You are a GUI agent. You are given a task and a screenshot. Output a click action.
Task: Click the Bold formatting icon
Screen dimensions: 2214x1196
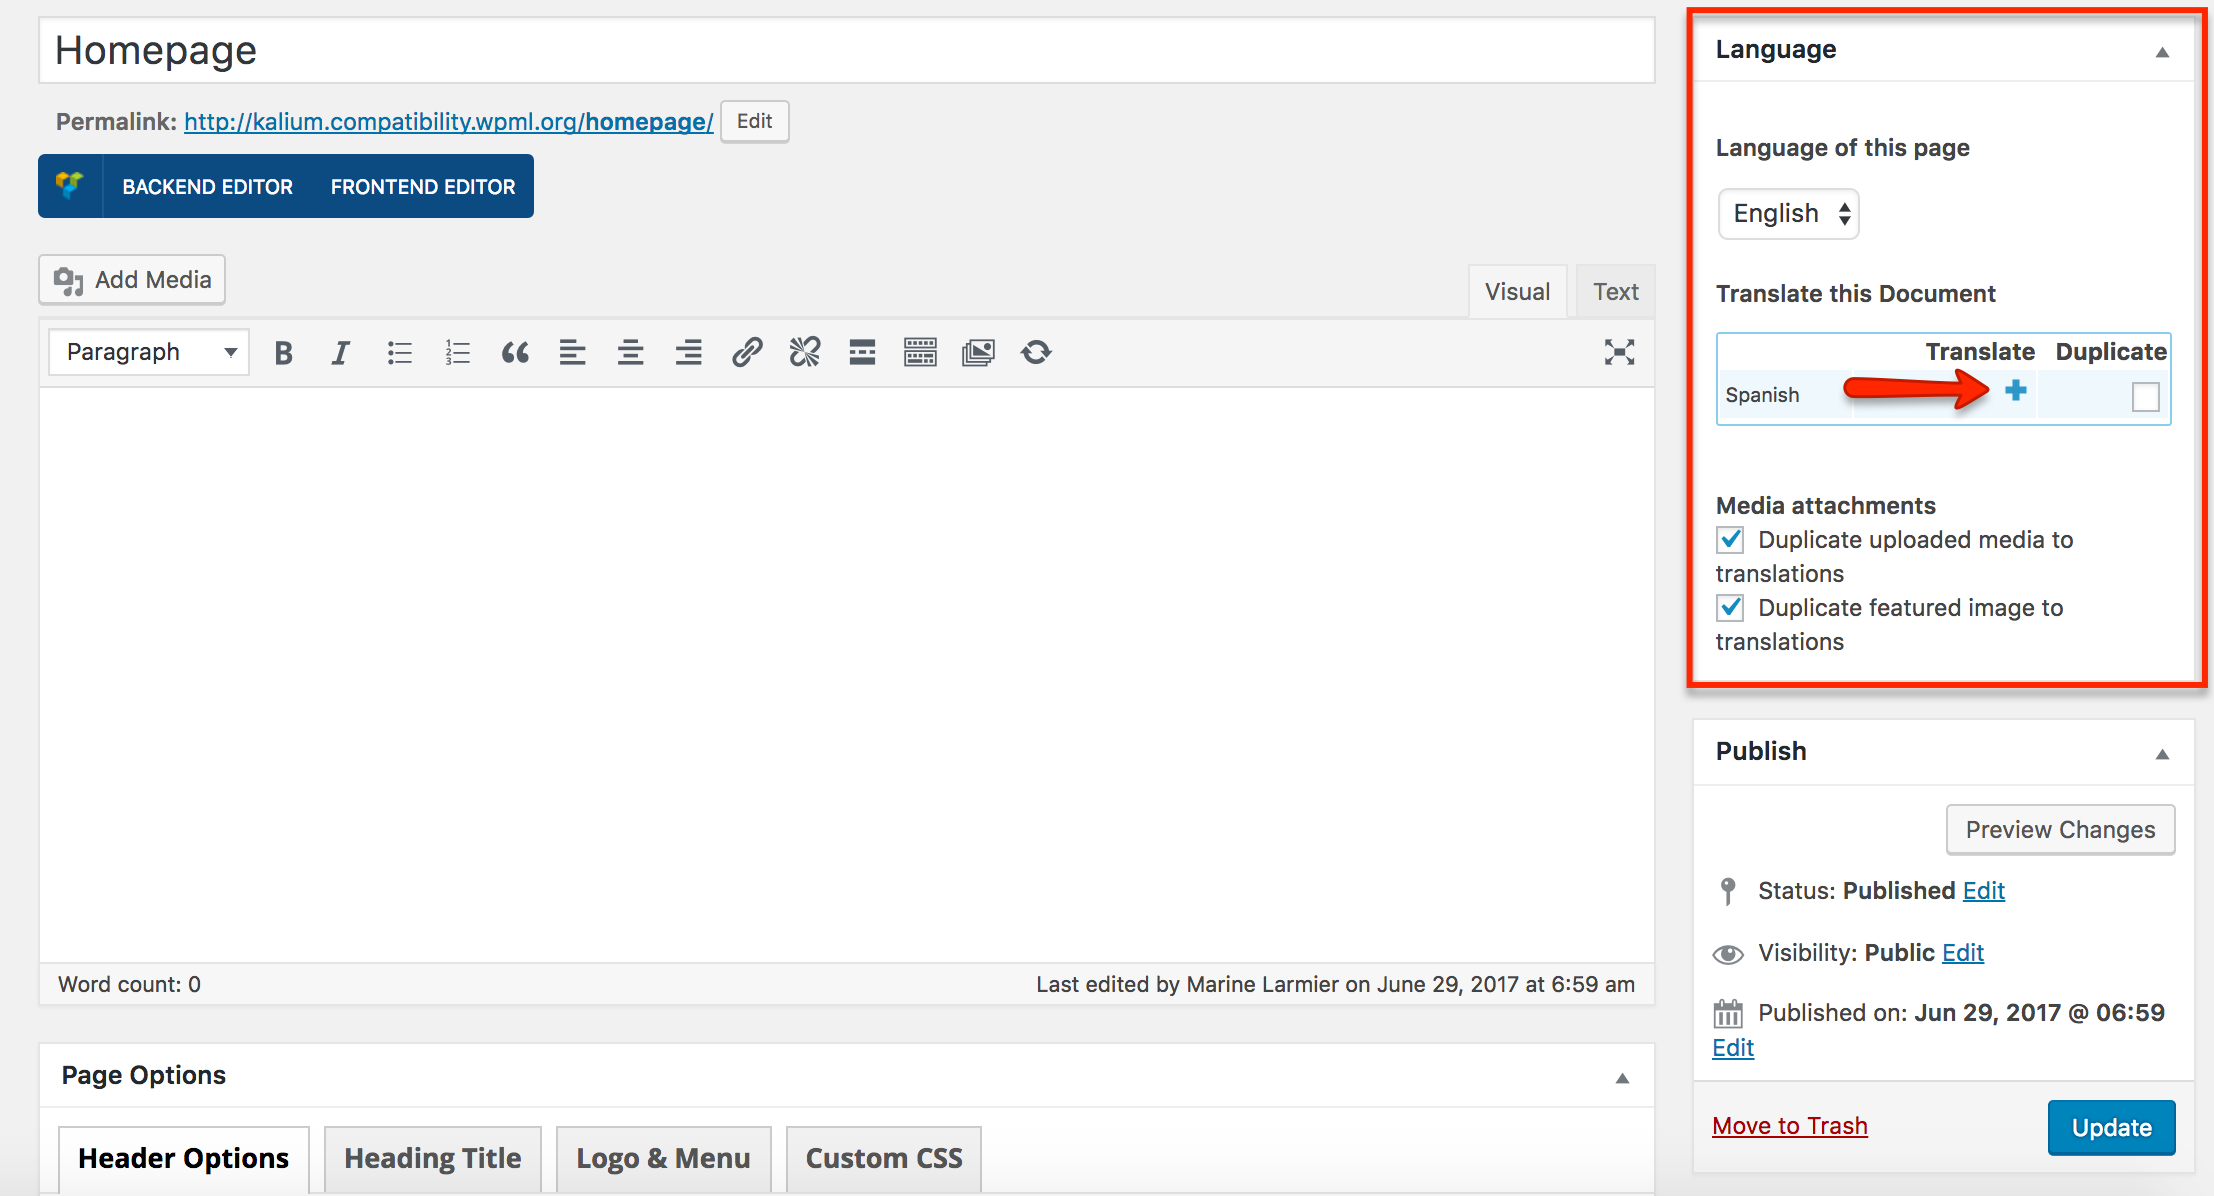[x=284, y=352]
